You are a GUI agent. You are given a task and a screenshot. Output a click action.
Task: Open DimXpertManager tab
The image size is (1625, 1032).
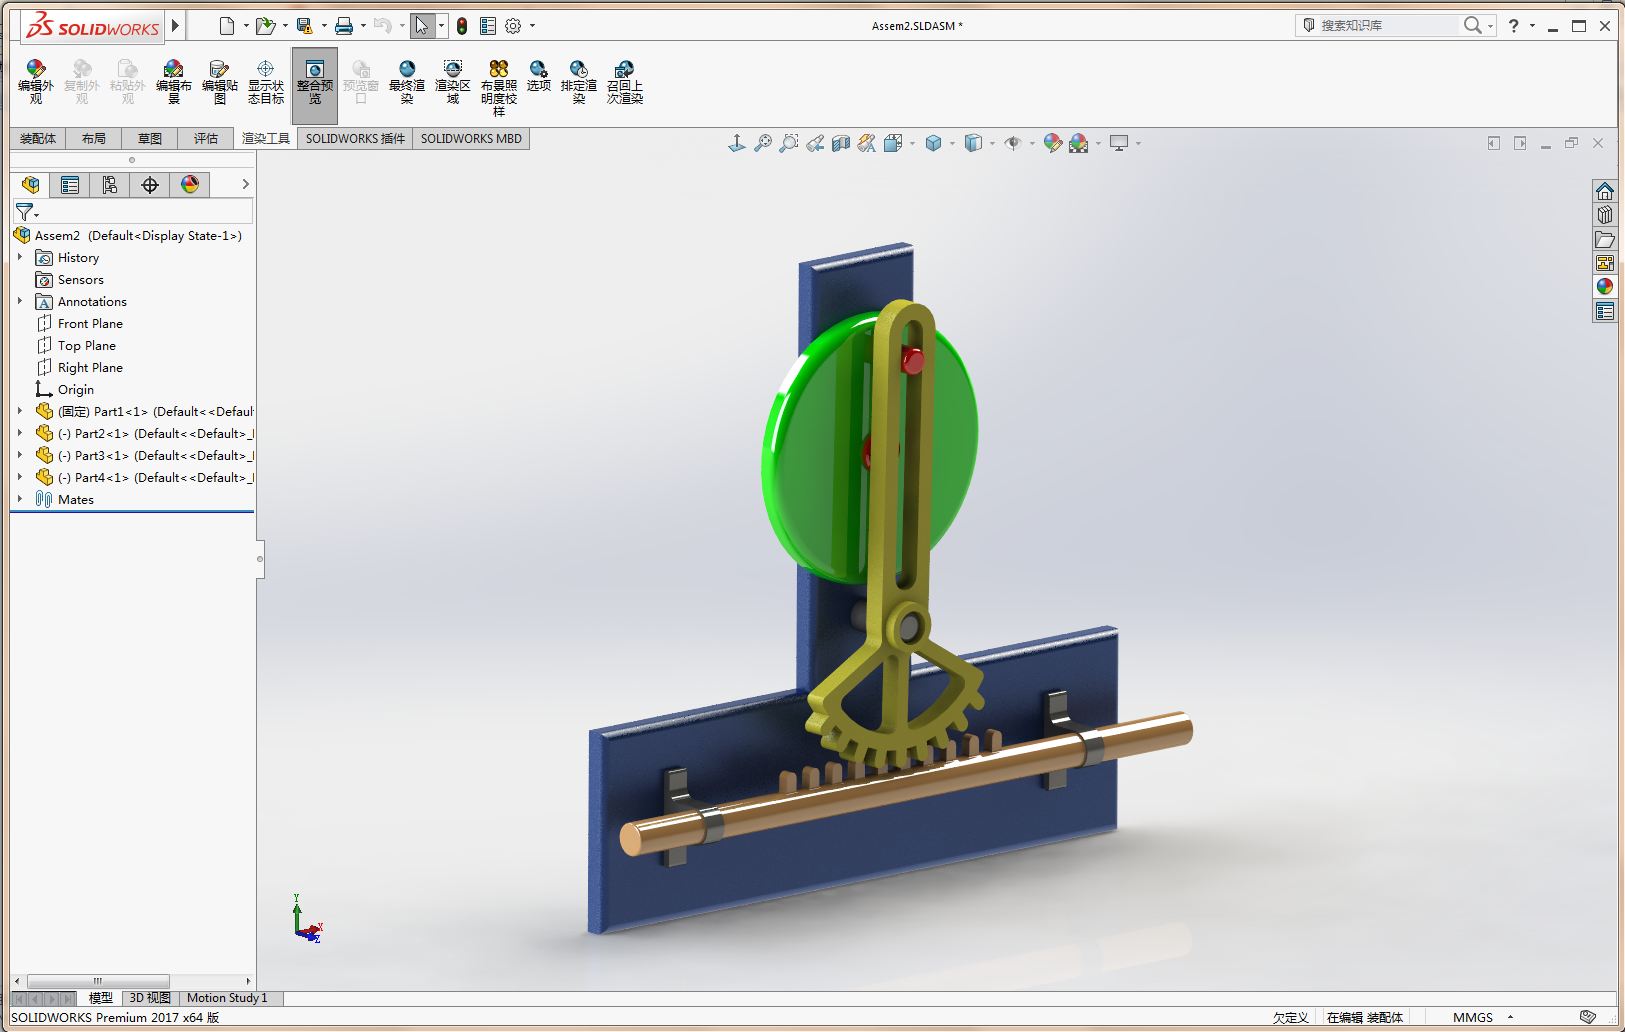coord(150,184)
